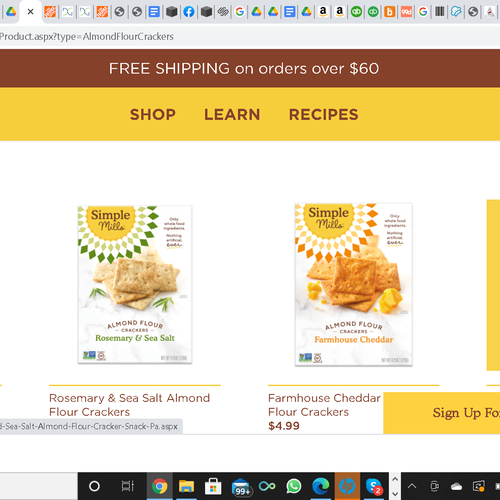Open Rosemary & Sea Salt Almond Flour Crackers link

[x=129, y=405]
